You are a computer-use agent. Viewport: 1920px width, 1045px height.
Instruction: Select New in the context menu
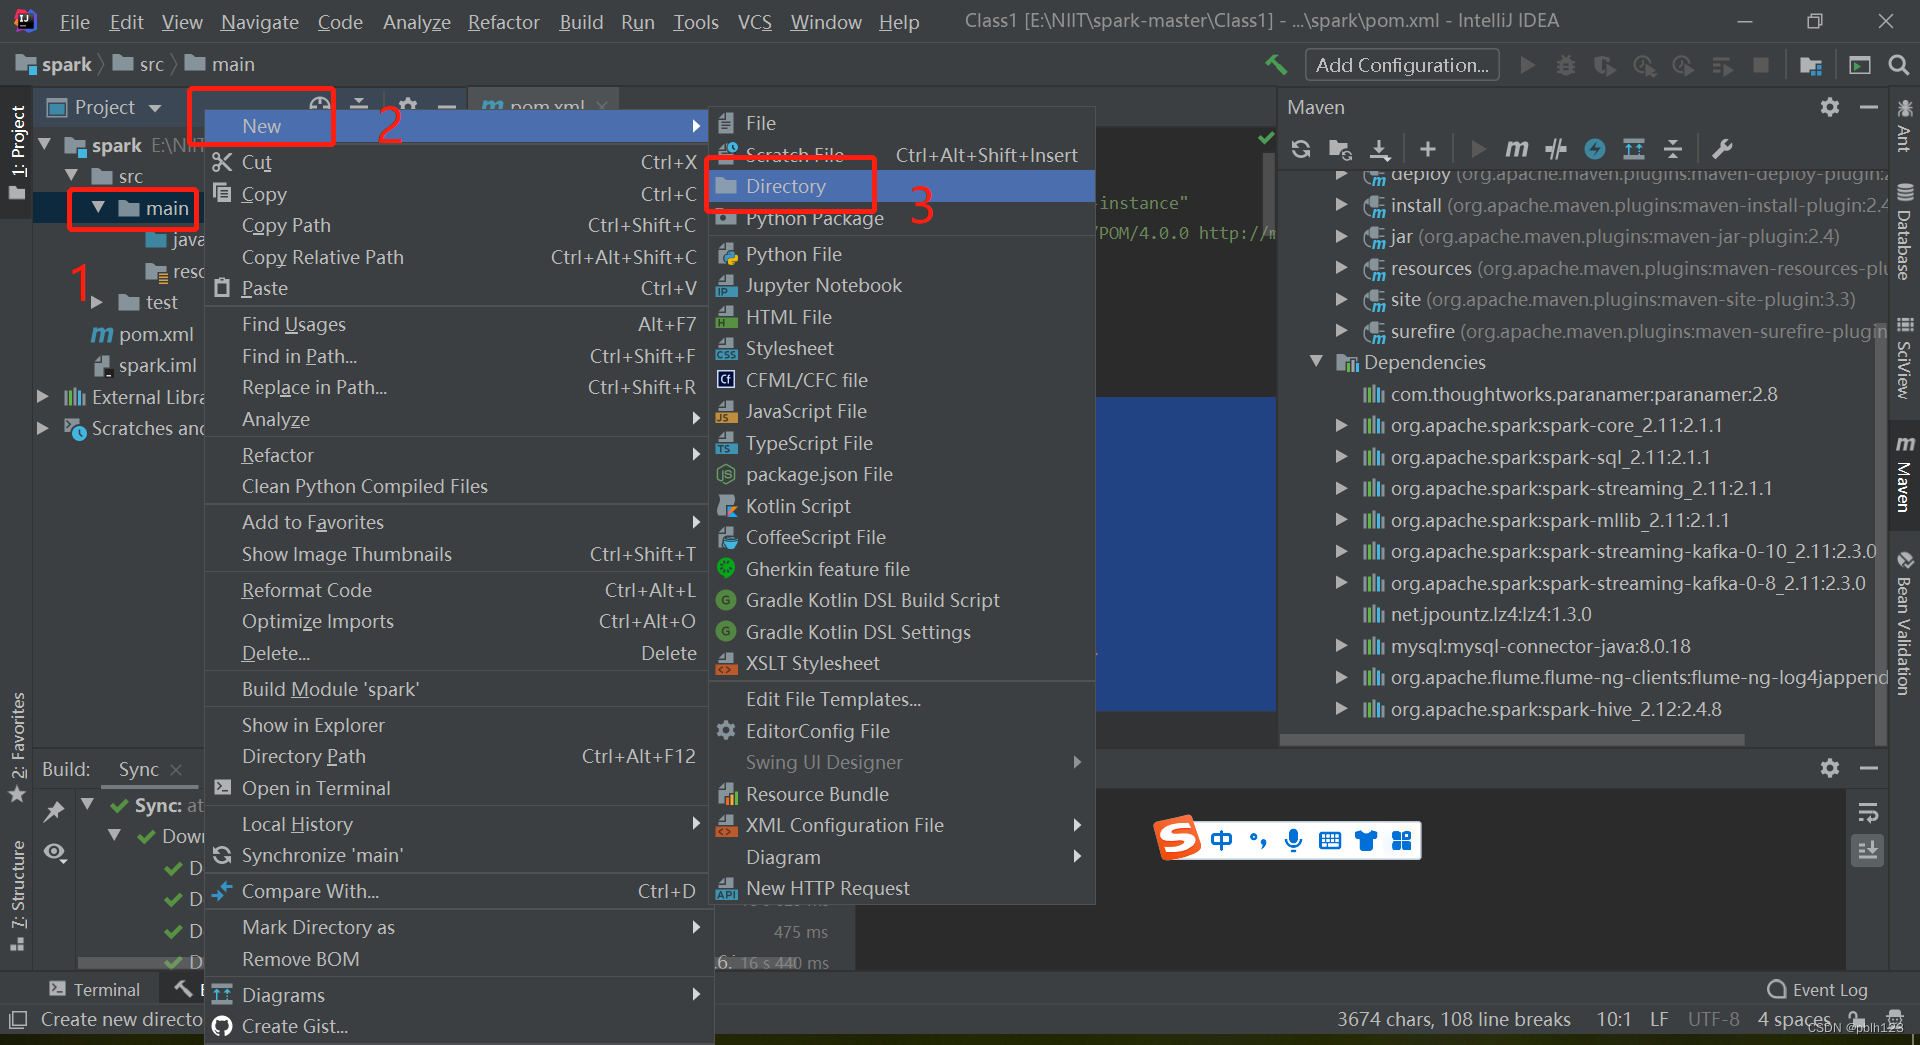click(x=456, y=126)
